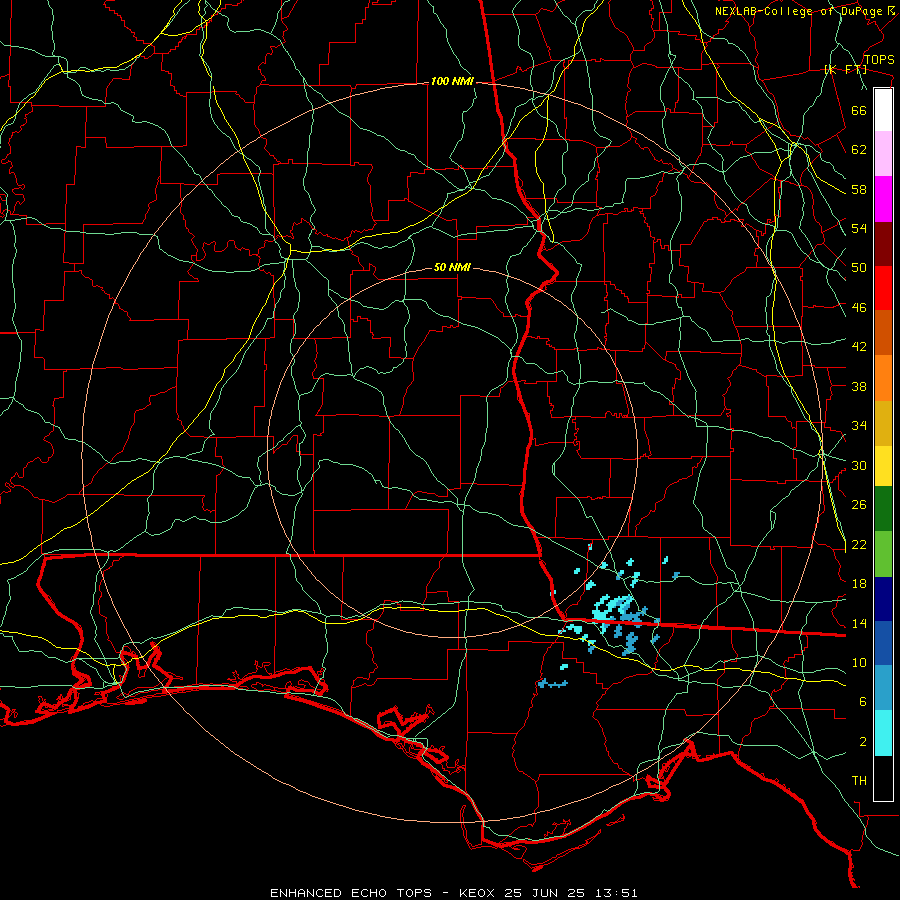Click the gold swatch in the color bar
900x900 pixels.
(x=883, y=423)
